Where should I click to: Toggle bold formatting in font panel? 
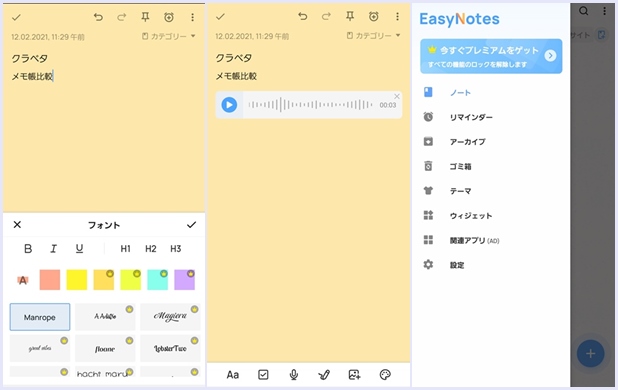tap(28, 249)
